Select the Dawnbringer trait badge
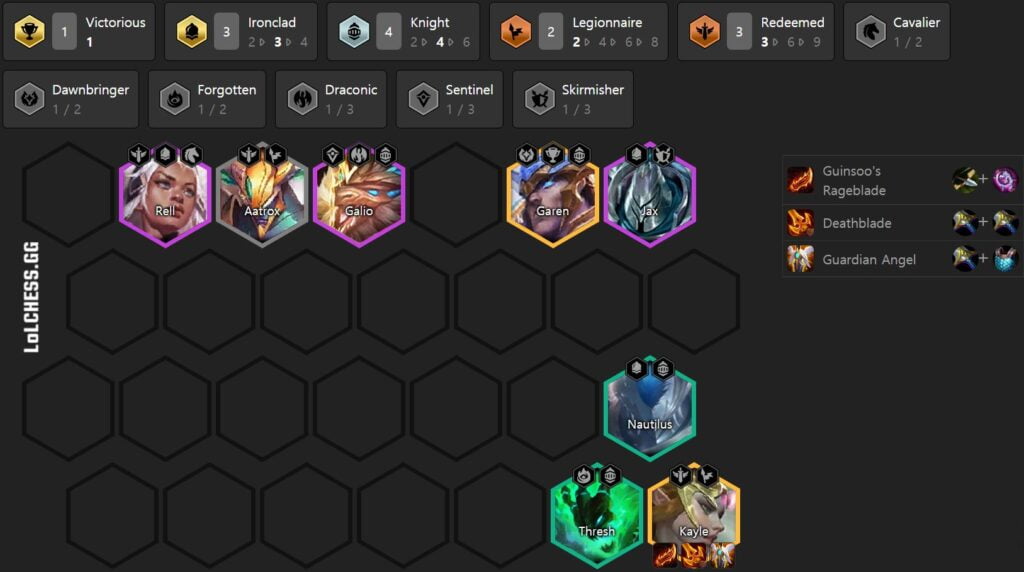This screenshot has width=1024, height=572. pyautogui.click(x=71, y=99)
